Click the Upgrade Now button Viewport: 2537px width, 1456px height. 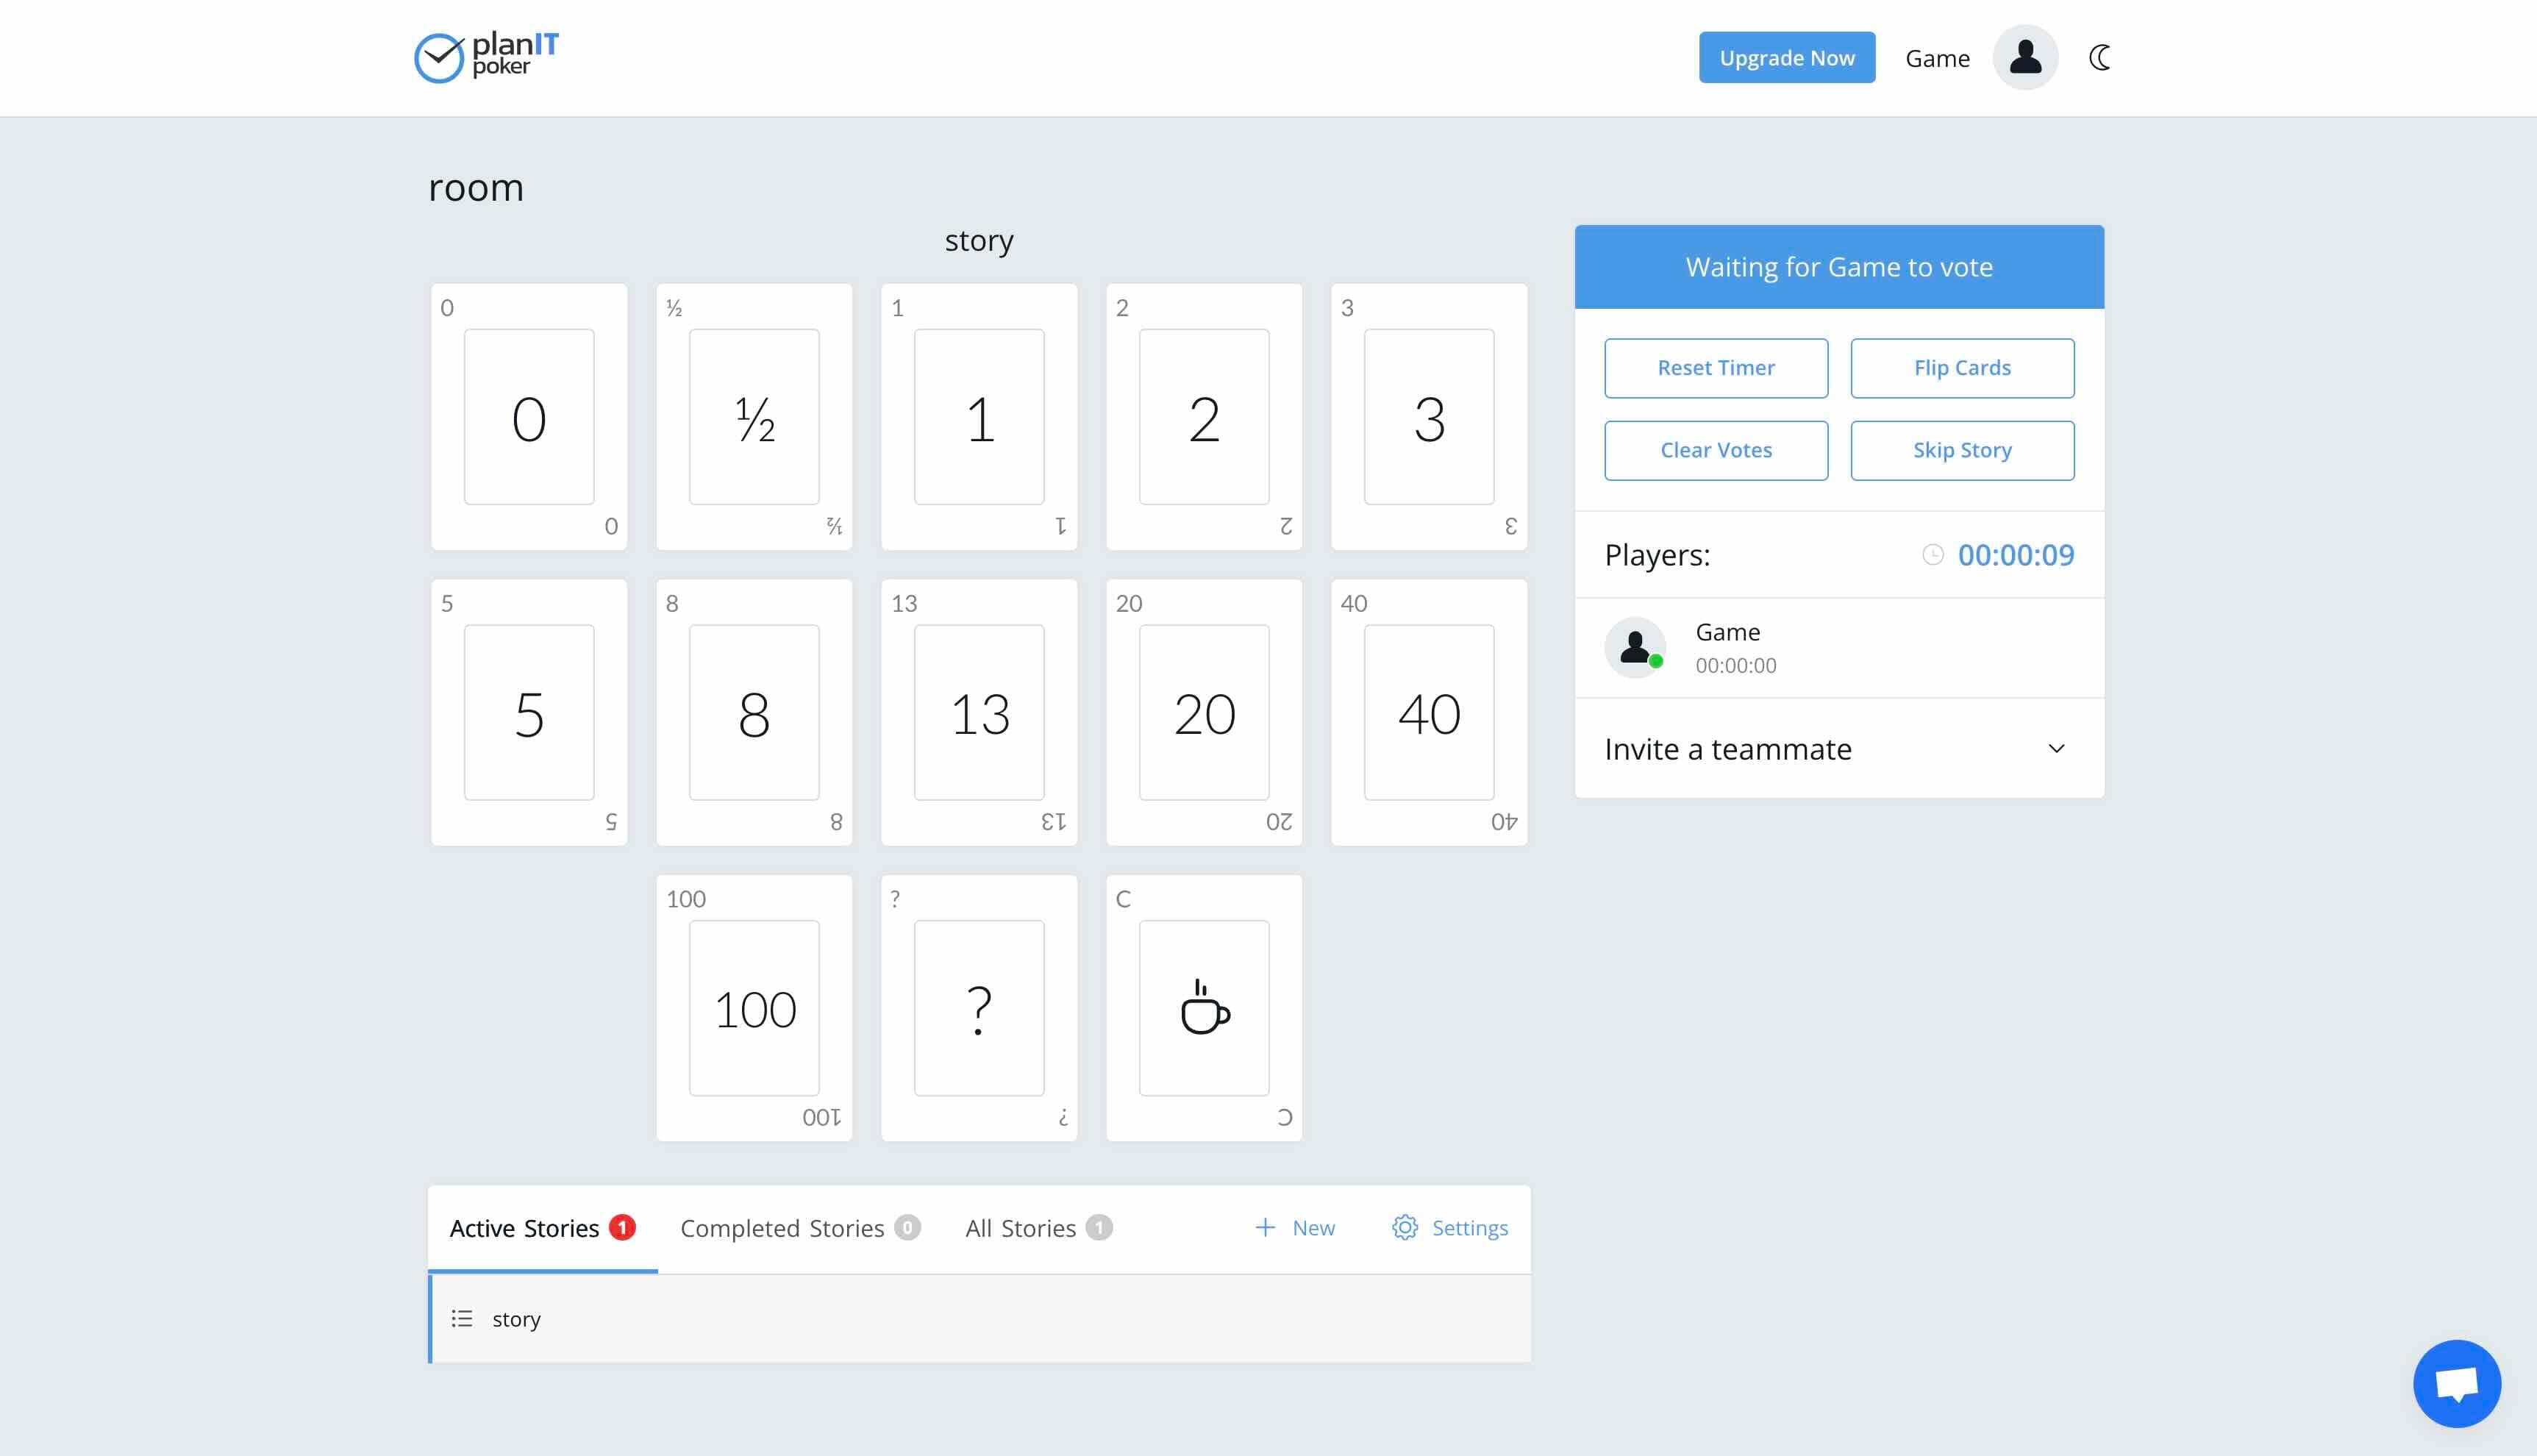click(1786, 58)
